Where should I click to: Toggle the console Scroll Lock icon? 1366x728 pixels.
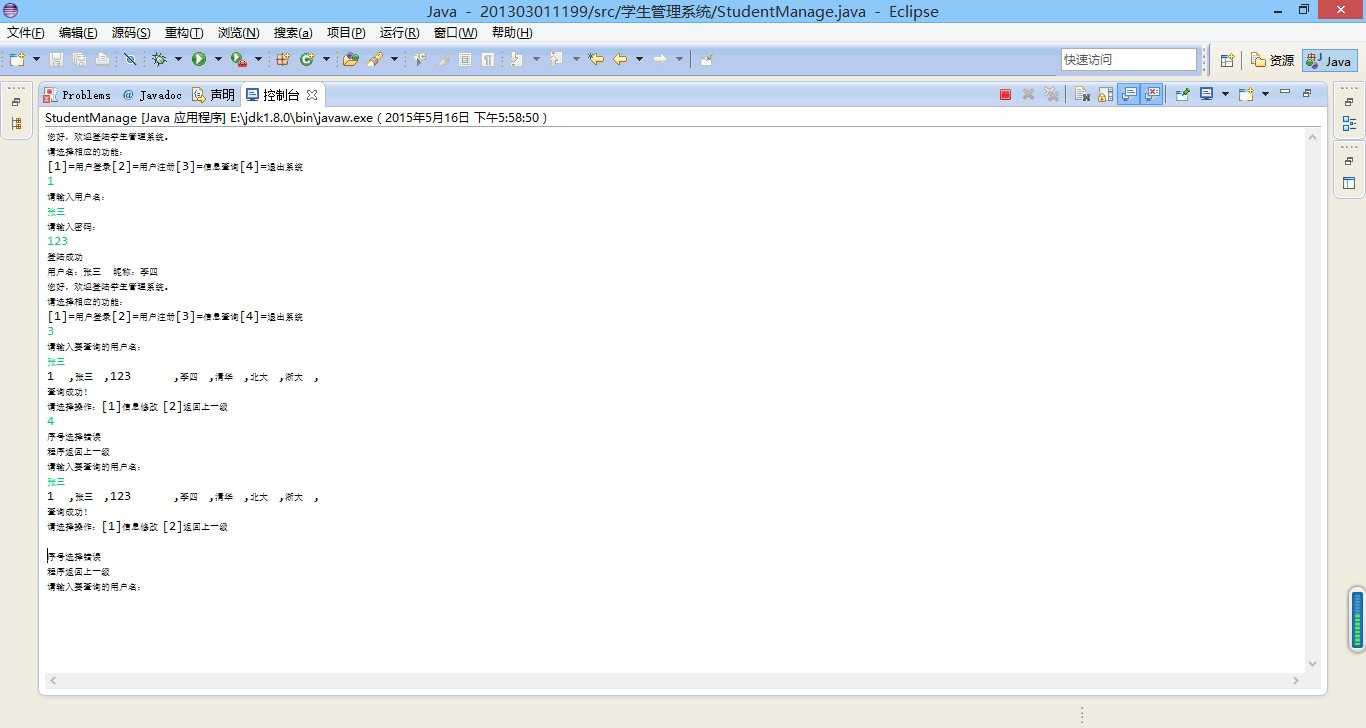(x=1105, y=94)
